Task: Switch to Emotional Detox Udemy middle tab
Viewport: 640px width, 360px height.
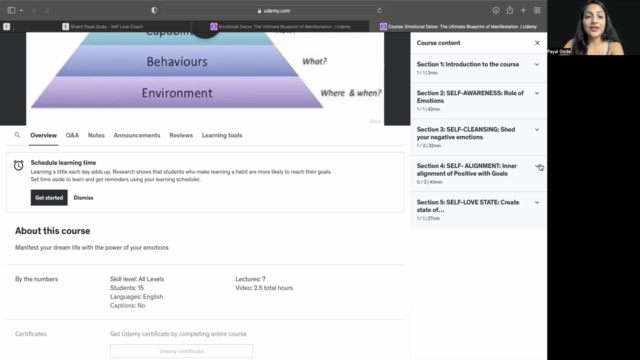Action: [280, 27]
